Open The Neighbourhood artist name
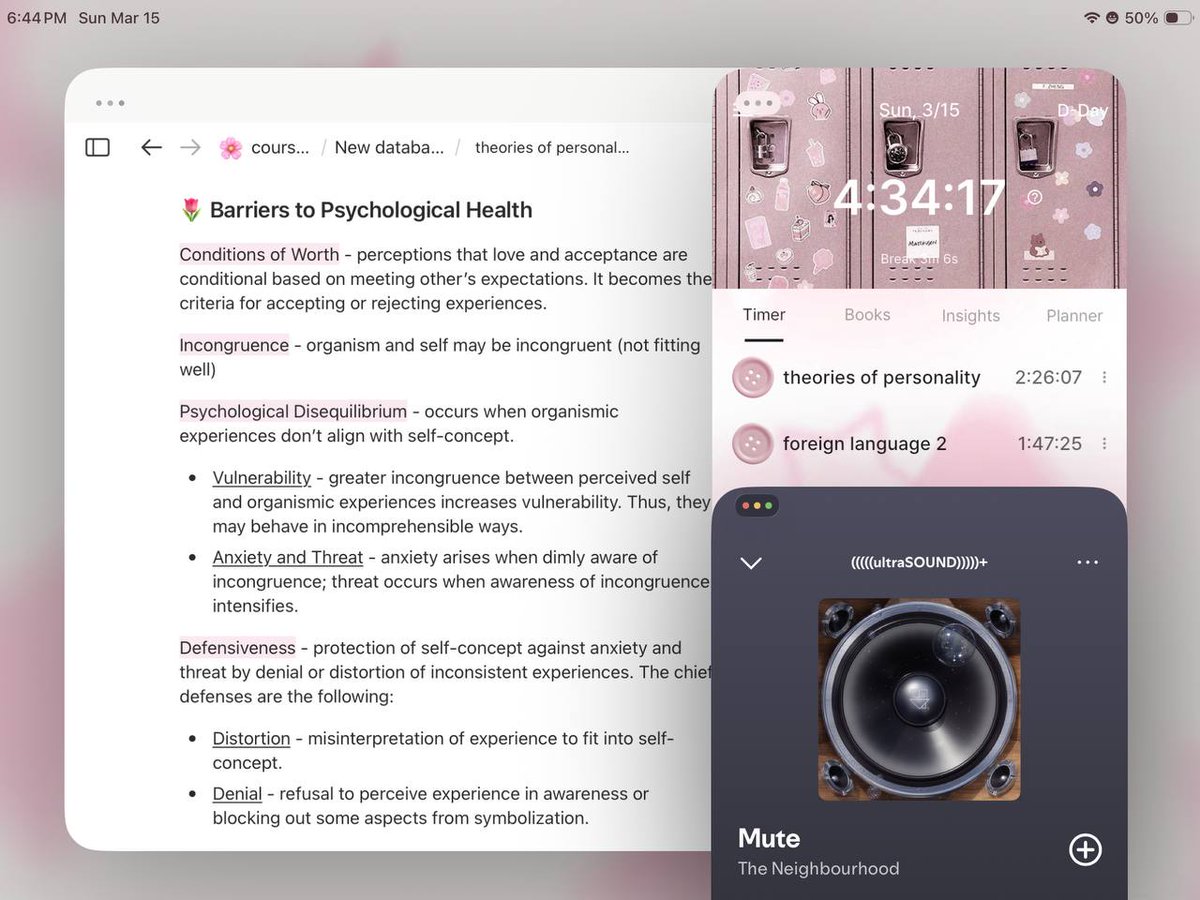1200x900 pixels. coord(818,868)
